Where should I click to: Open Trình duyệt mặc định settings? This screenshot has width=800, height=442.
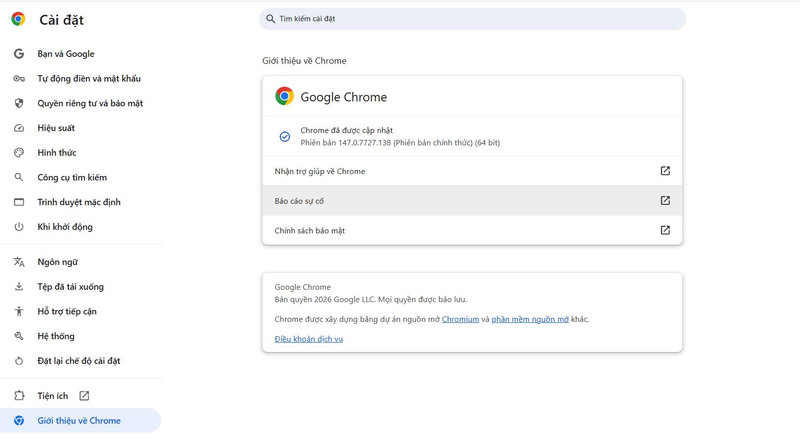coord(81,202)
